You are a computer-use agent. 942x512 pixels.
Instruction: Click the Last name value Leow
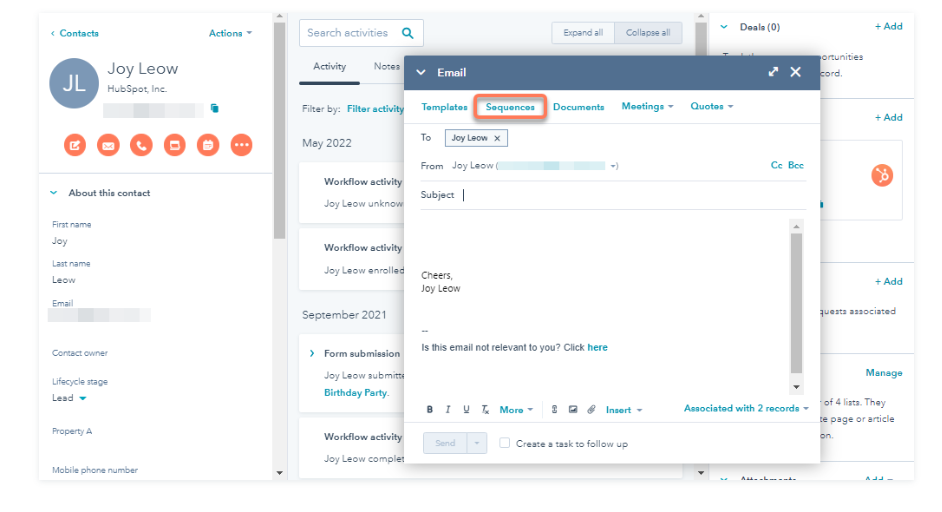click(64, 280)
